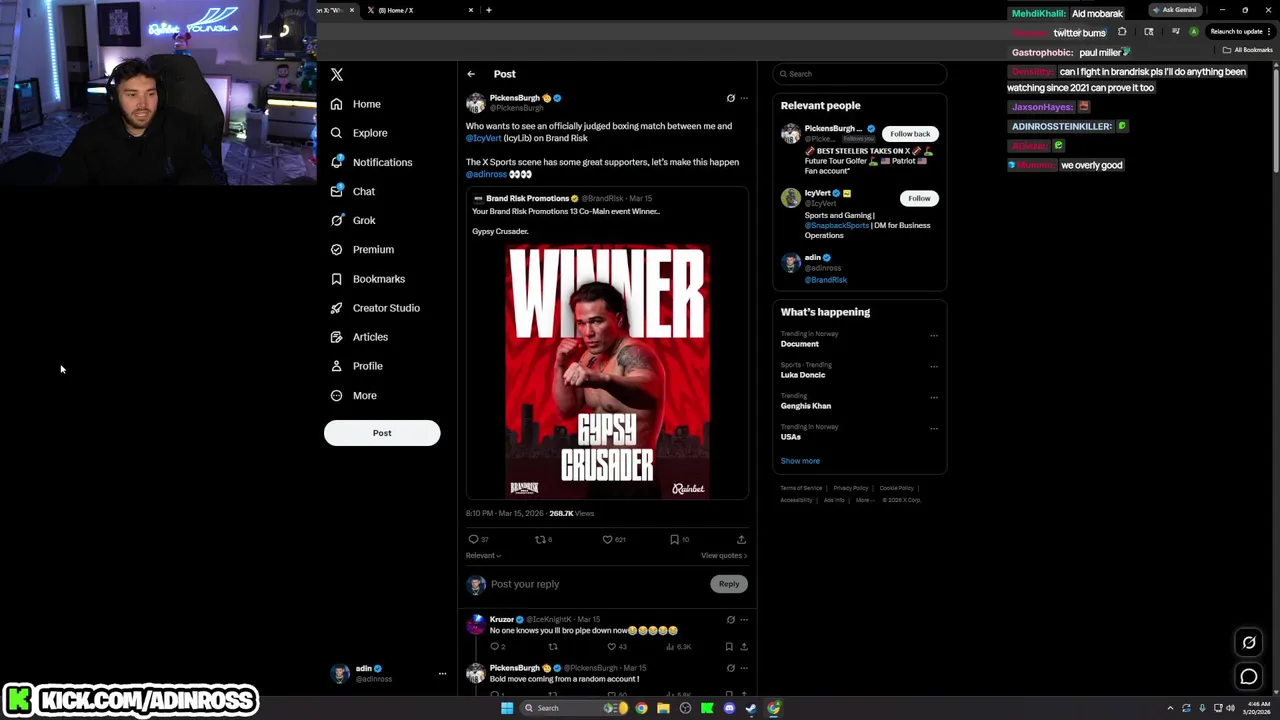
Task: Click repost icon on Kruzor reply
Action: pyautogui.click(x=553, y=647)
